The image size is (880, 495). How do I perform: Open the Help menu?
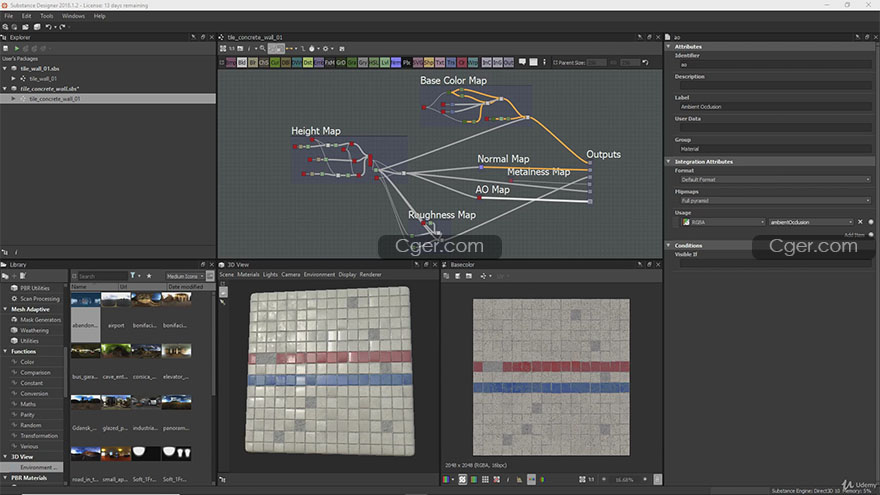99,16
